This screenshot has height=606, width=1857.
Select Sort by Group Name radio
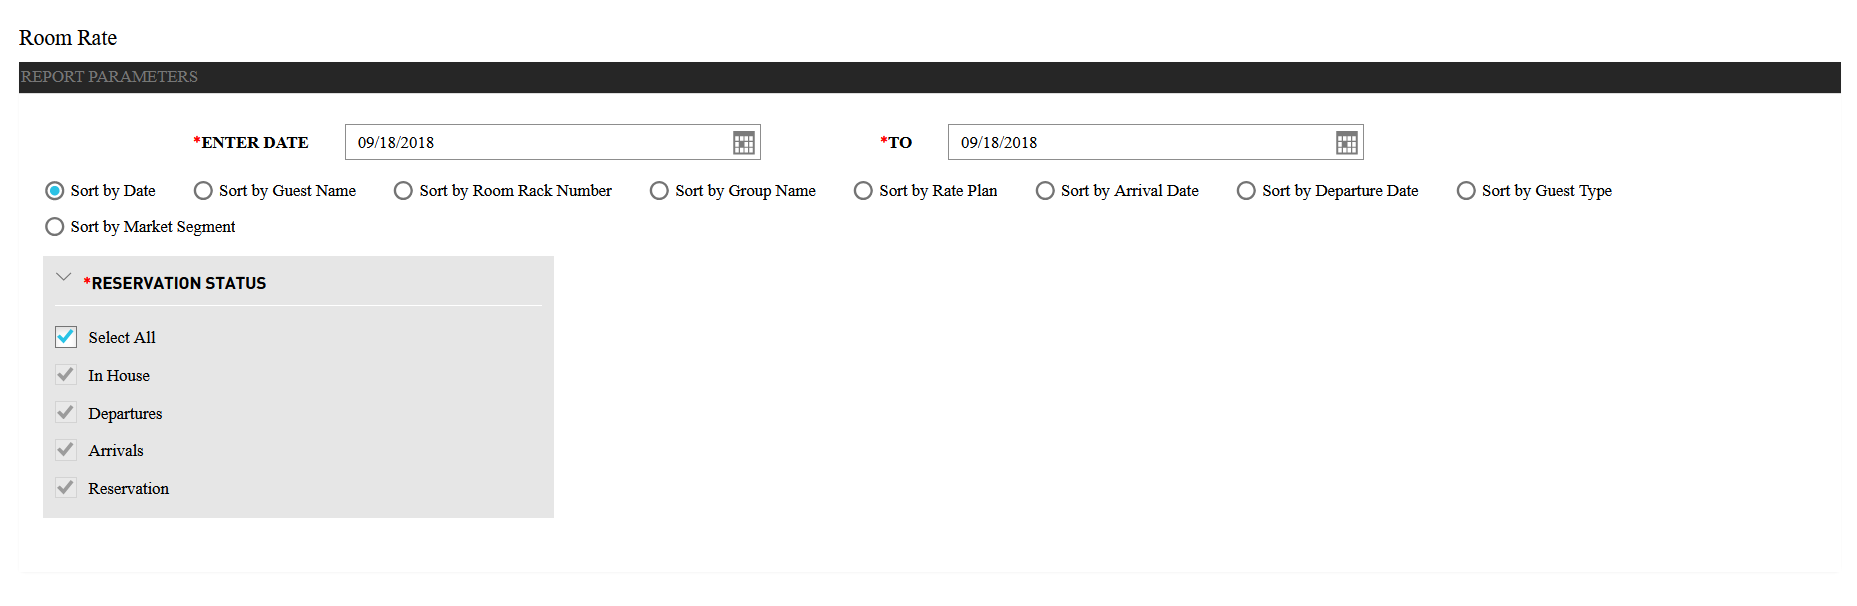pyautogui.click(x=659, y=191)
